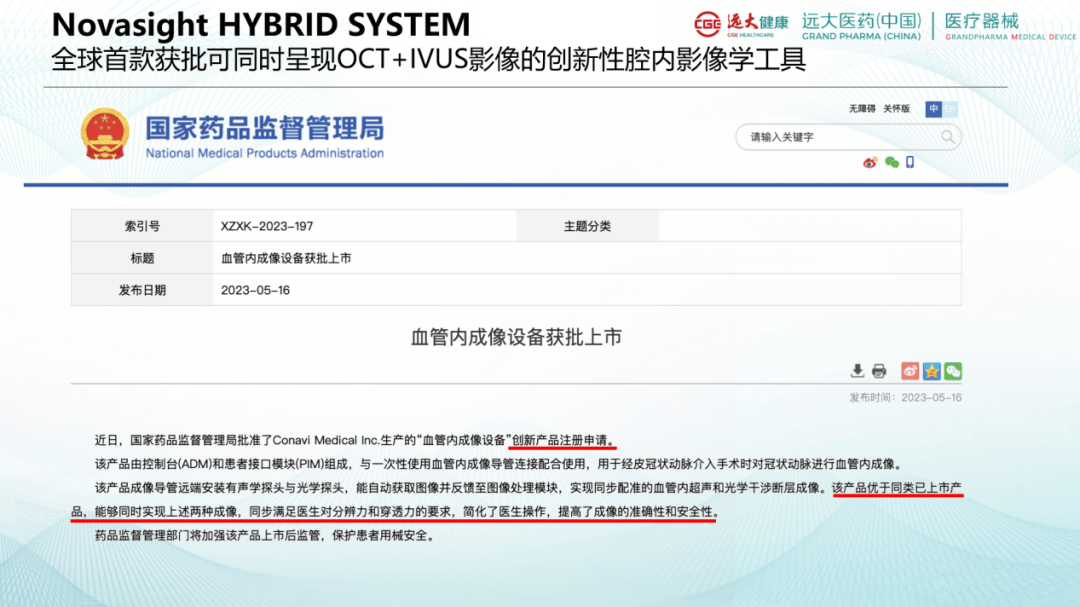Image resolution: width=1080 pixels, height=607 pixels.
Task: Click the mobile phone icon near the search bar
Action: [909, 162]
